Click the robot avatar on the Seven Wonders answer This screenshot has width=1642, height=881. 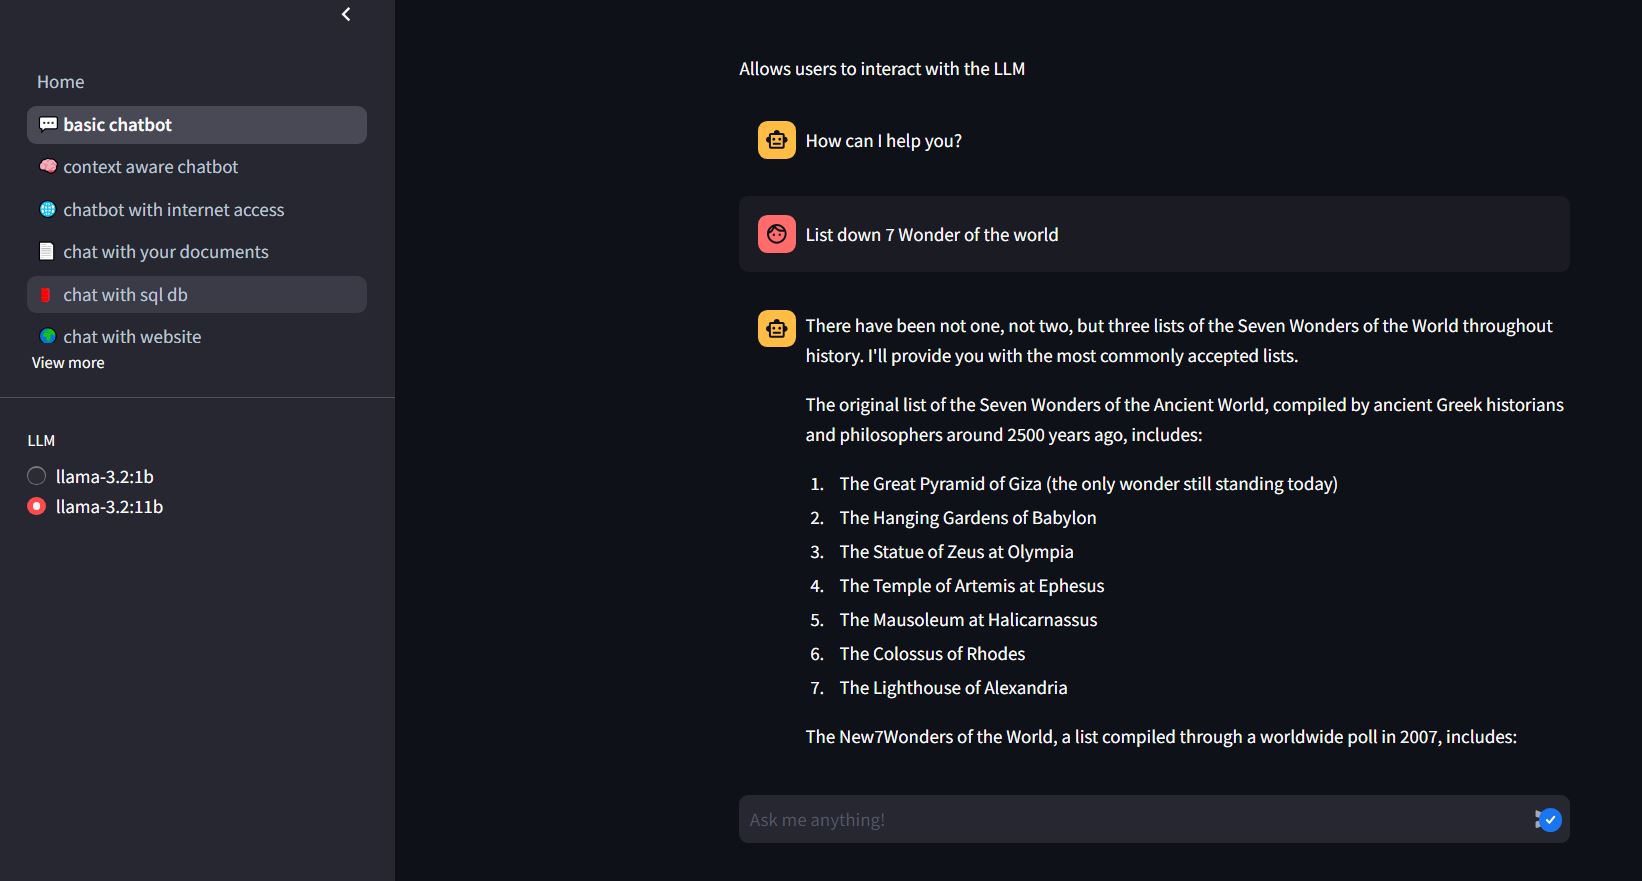coord(777,328)
